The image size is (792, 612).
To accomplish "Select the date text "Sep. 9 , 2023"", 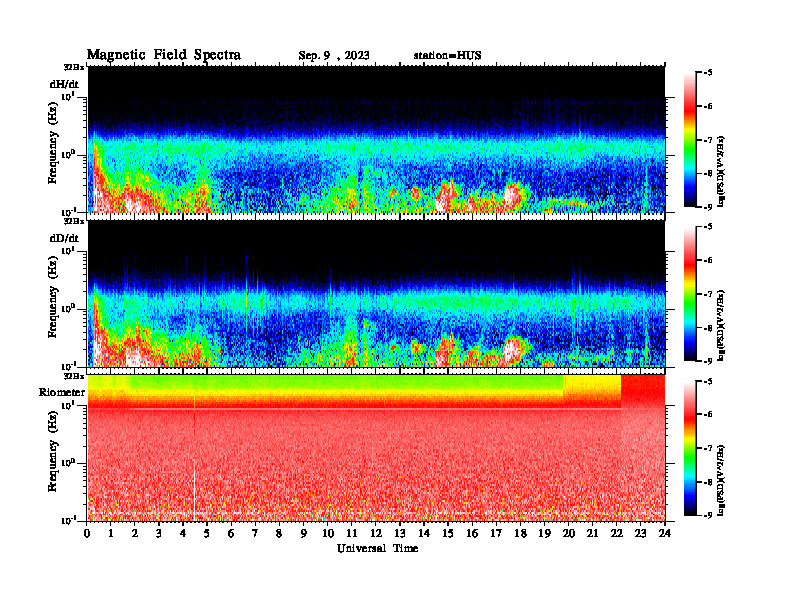I will point(333,56).
